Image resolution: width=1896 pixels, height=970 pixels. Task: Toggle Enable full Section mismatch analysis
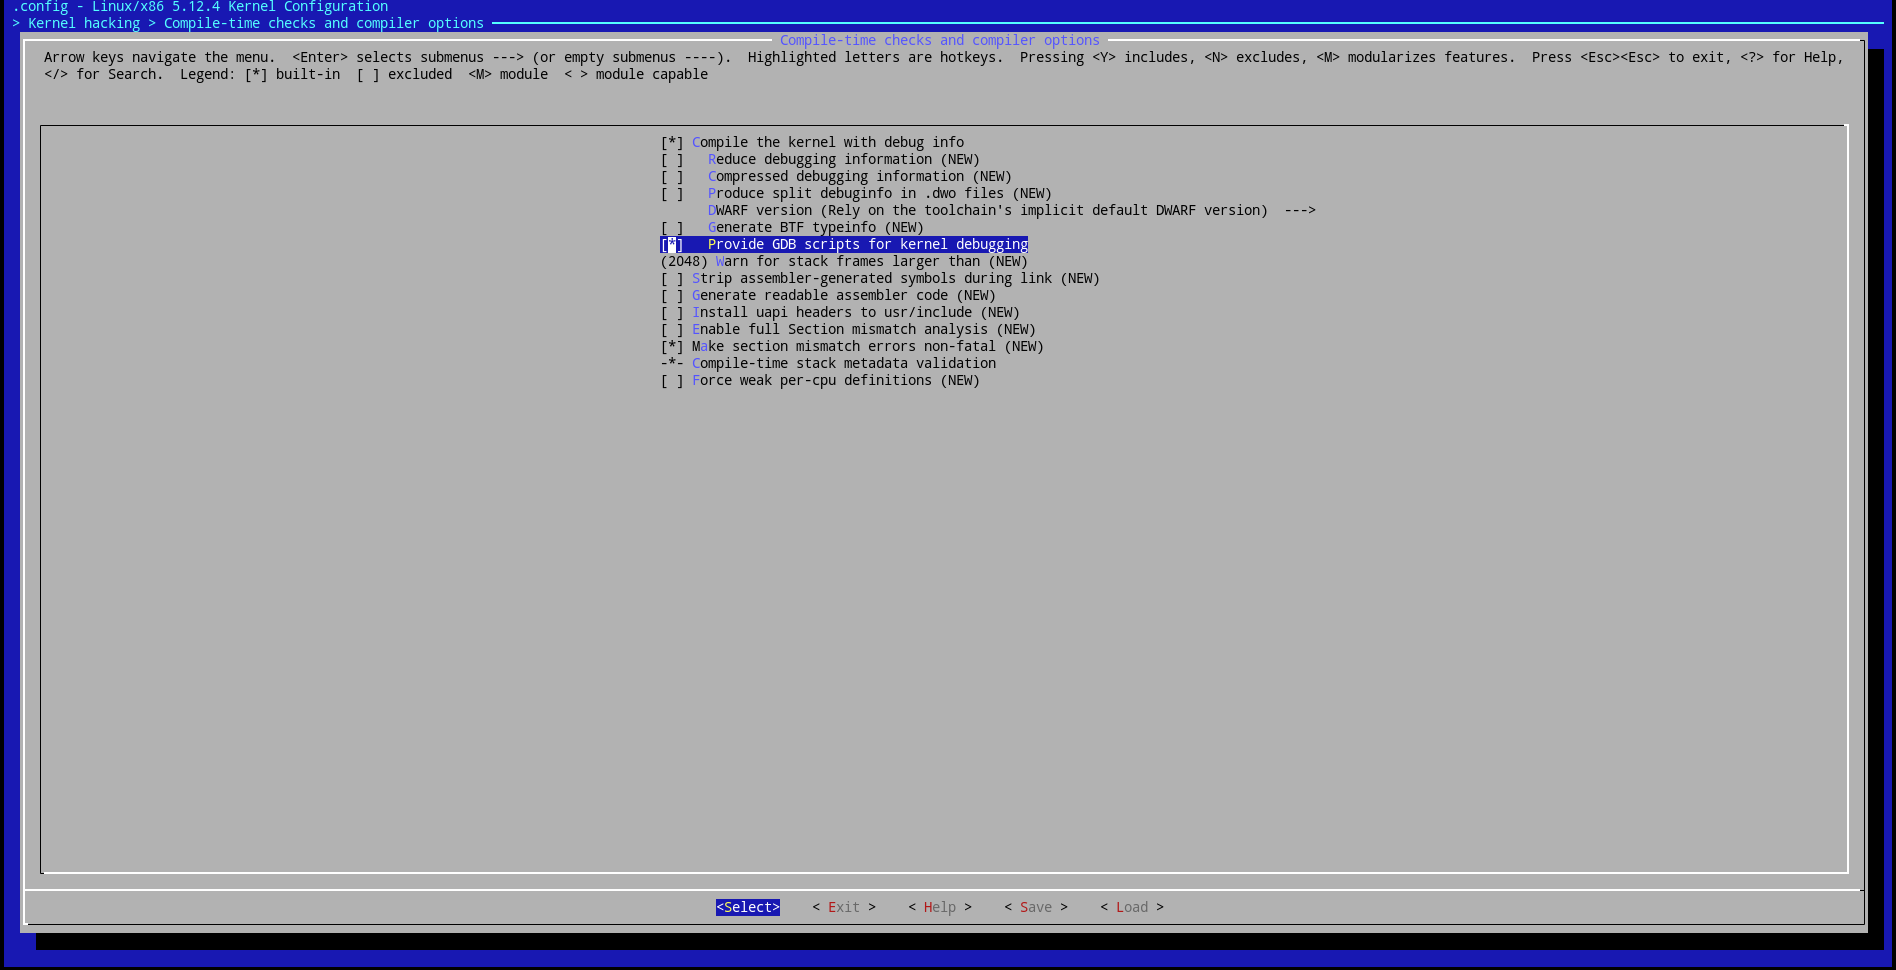click(x=672, y=329)
